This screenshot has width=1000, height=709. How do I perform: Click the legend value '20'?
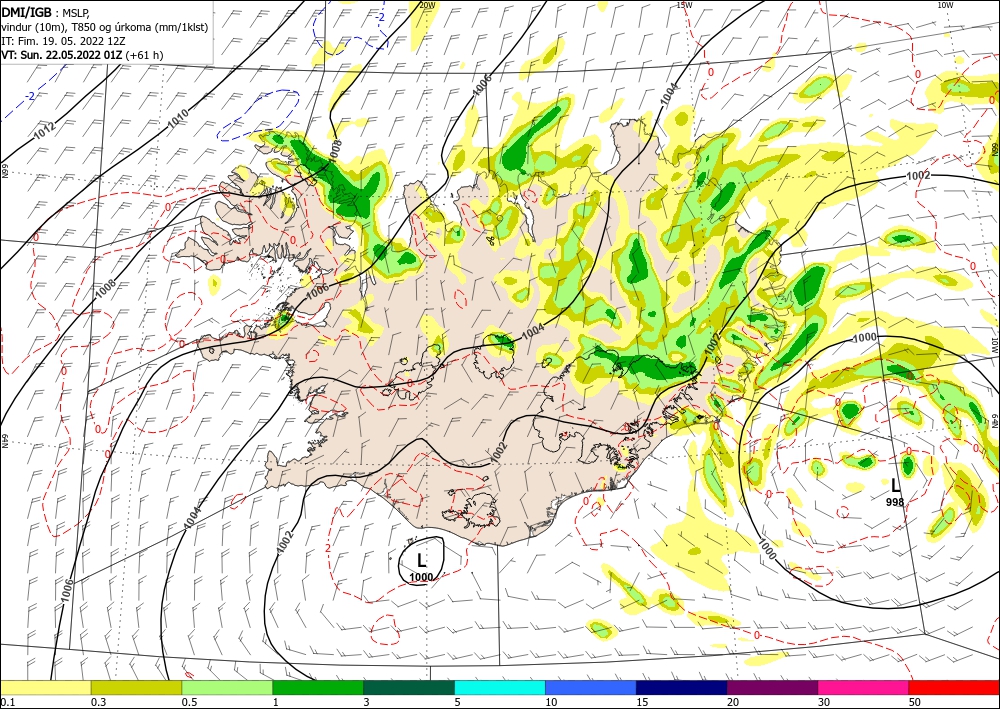[x=733, y=702]
